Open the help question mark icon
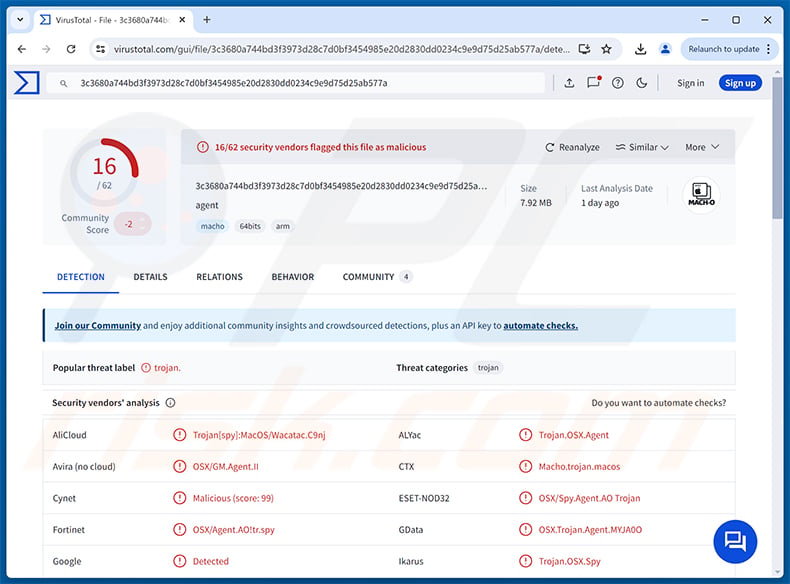790x584 pixels. (618, 83)
